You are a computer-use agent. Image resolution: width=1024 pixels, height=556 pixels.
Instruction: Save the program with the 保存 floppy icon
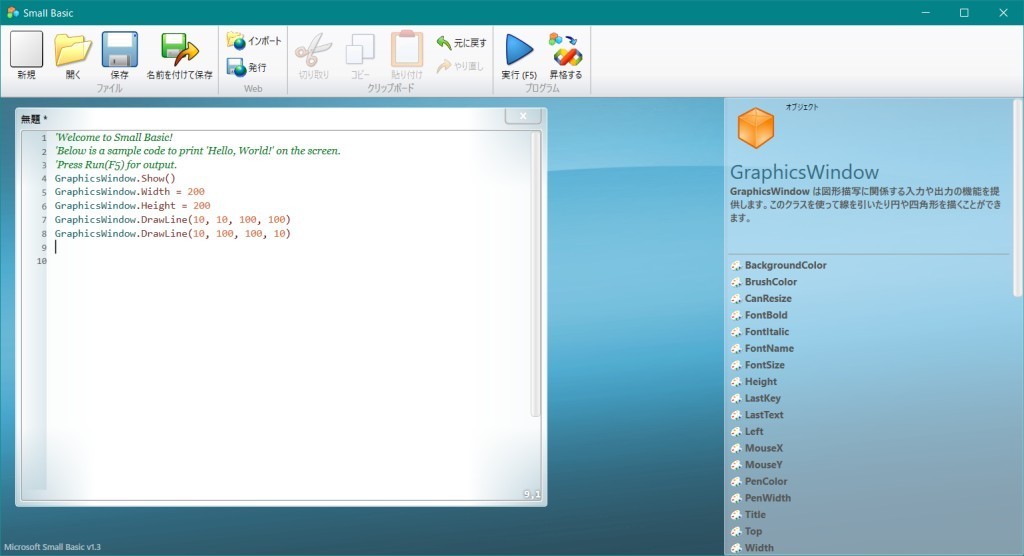pyautogui.click(x=120, y=50)
